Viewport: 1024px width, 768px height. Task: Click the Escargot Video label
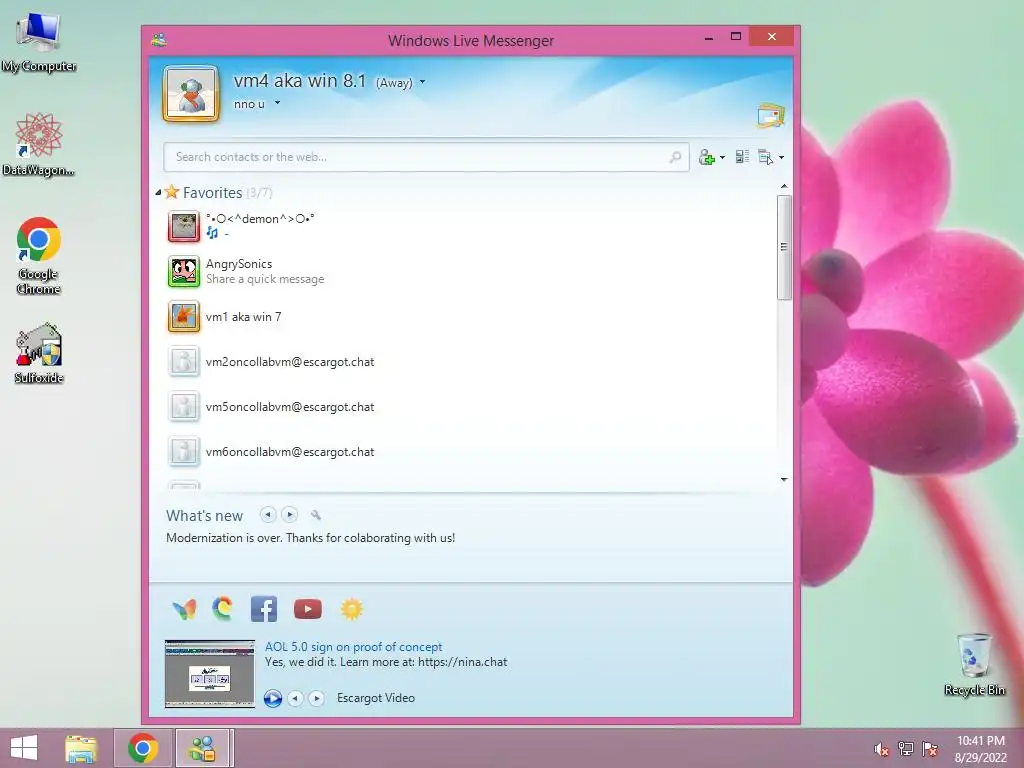coord(376,698)
